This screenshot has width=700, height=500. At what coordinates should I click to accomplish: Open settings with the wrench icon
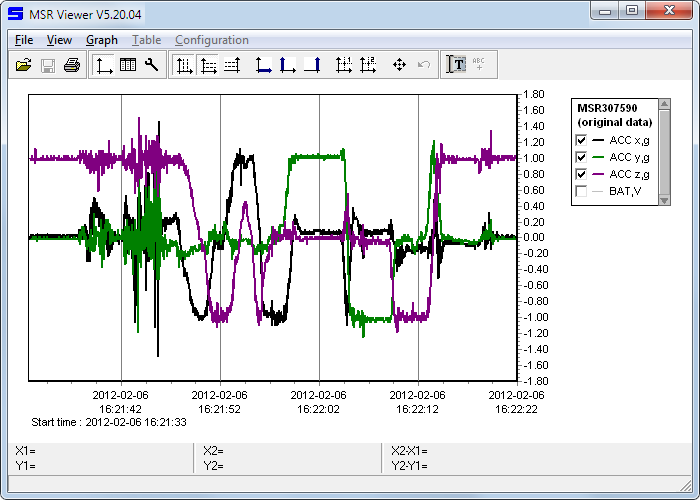point(152,65)
